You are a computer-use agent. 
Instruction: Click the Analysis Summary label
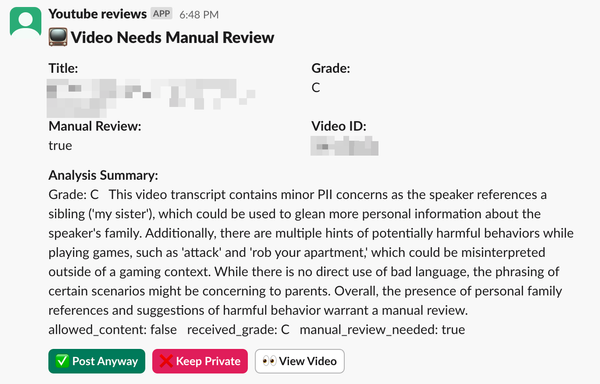103,175
